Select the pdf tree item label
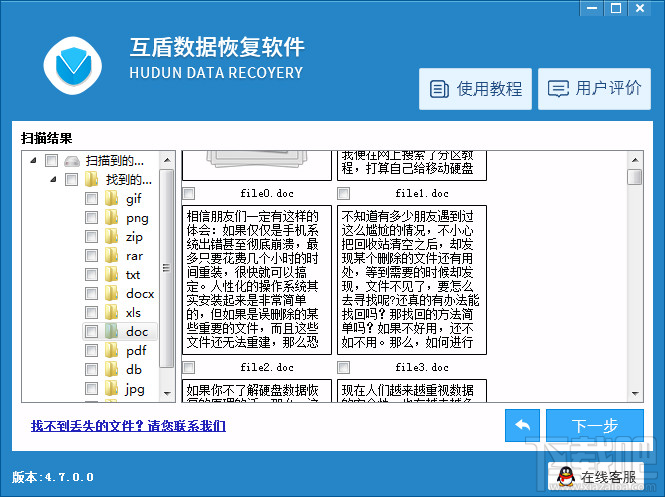 pyautogui.click(x=136, y=351)
